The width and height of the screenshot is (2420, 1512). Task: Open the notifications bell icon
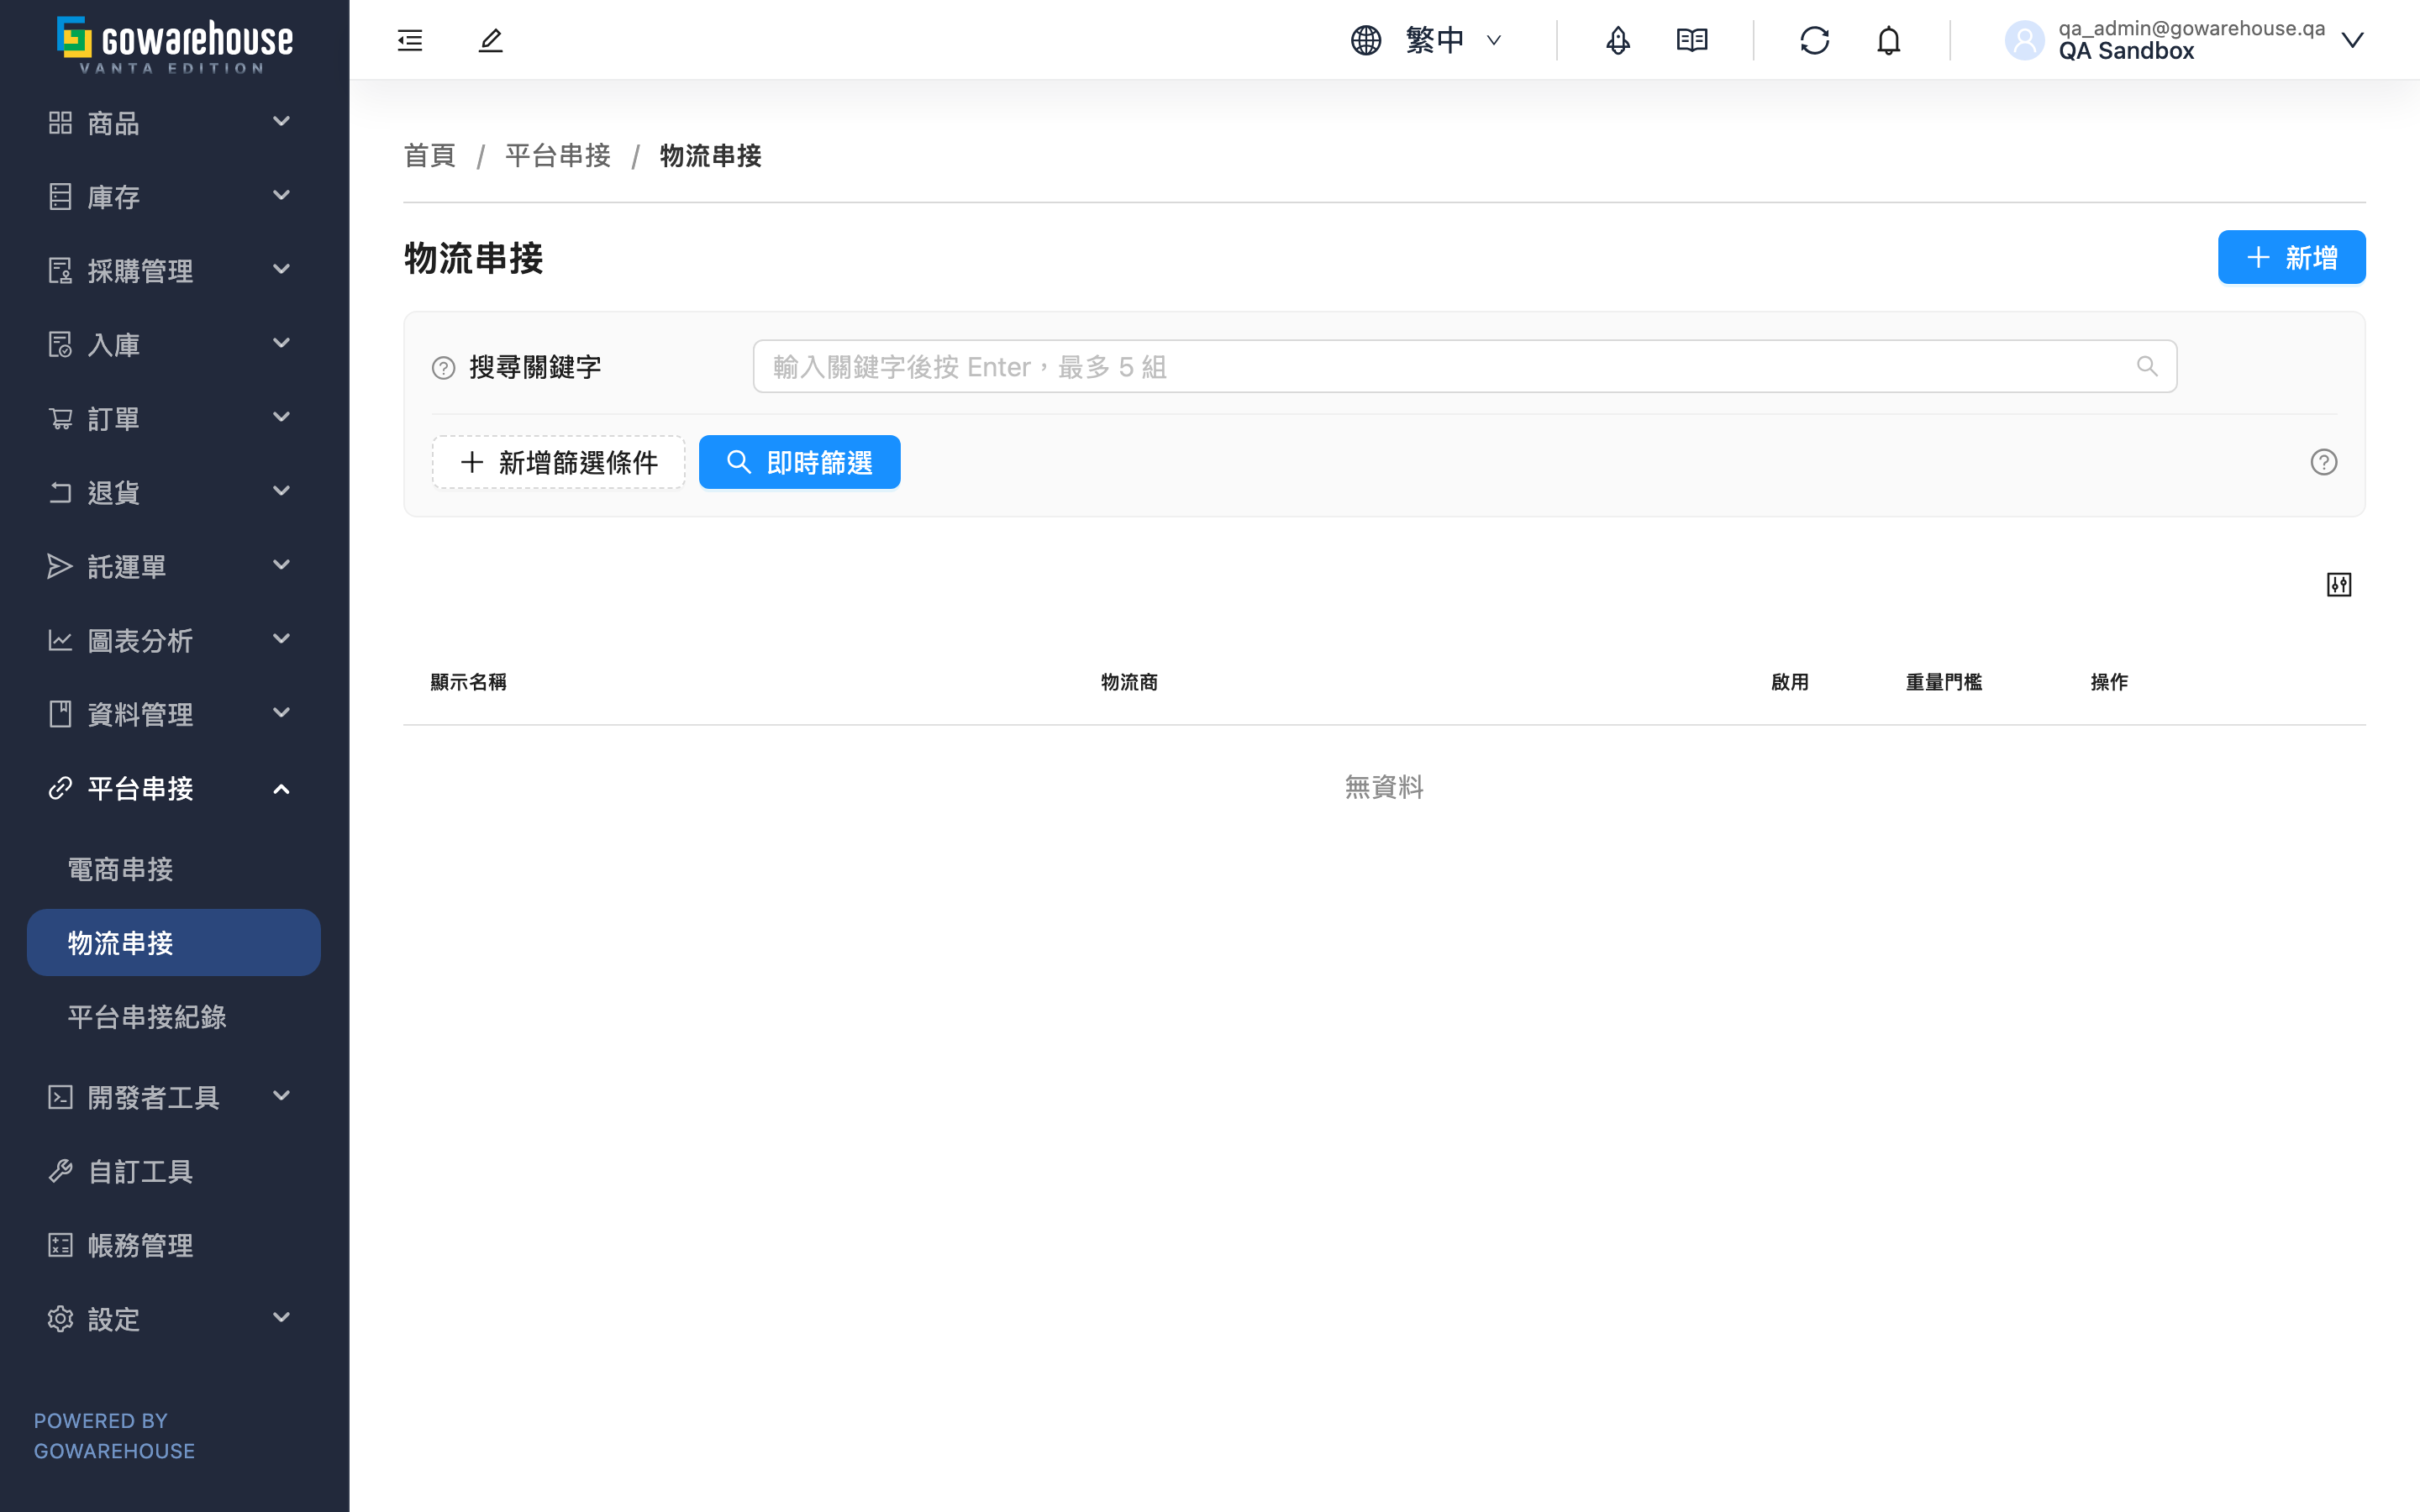click(x=1889, y=40)
